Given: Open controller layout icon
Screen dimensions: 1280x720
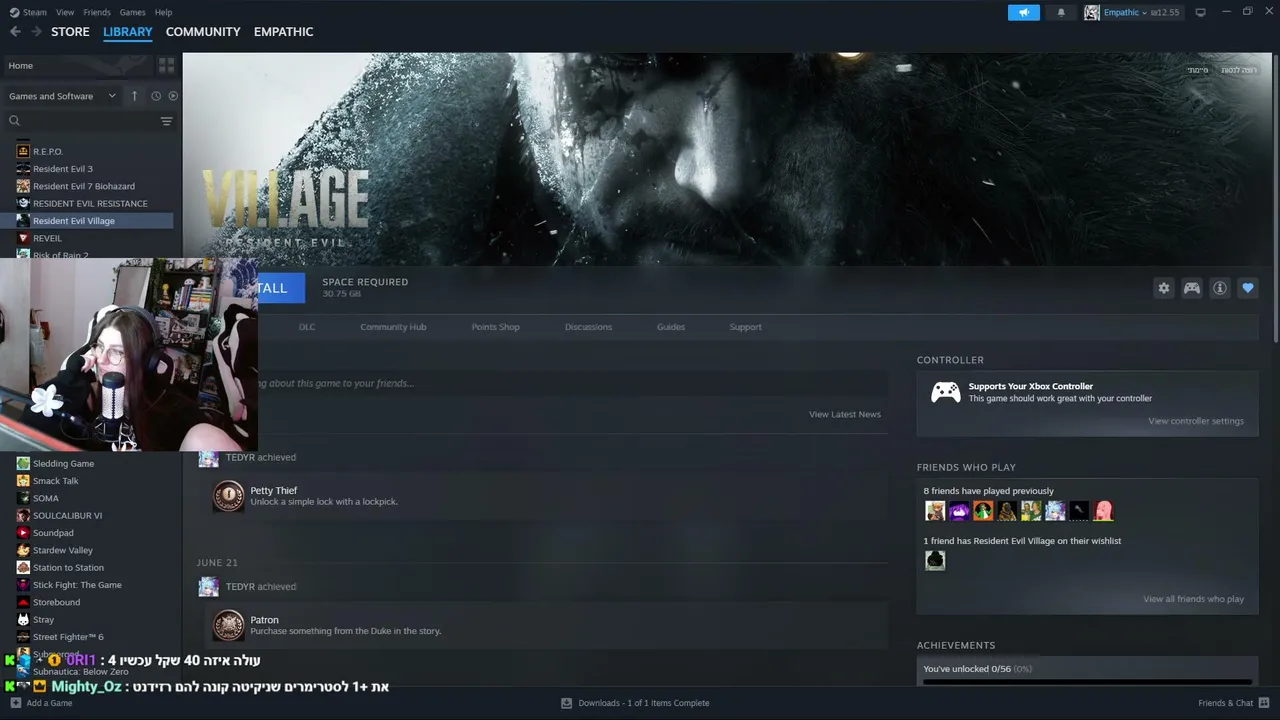Looking at the screenshot, I should tap(1192, 288).
